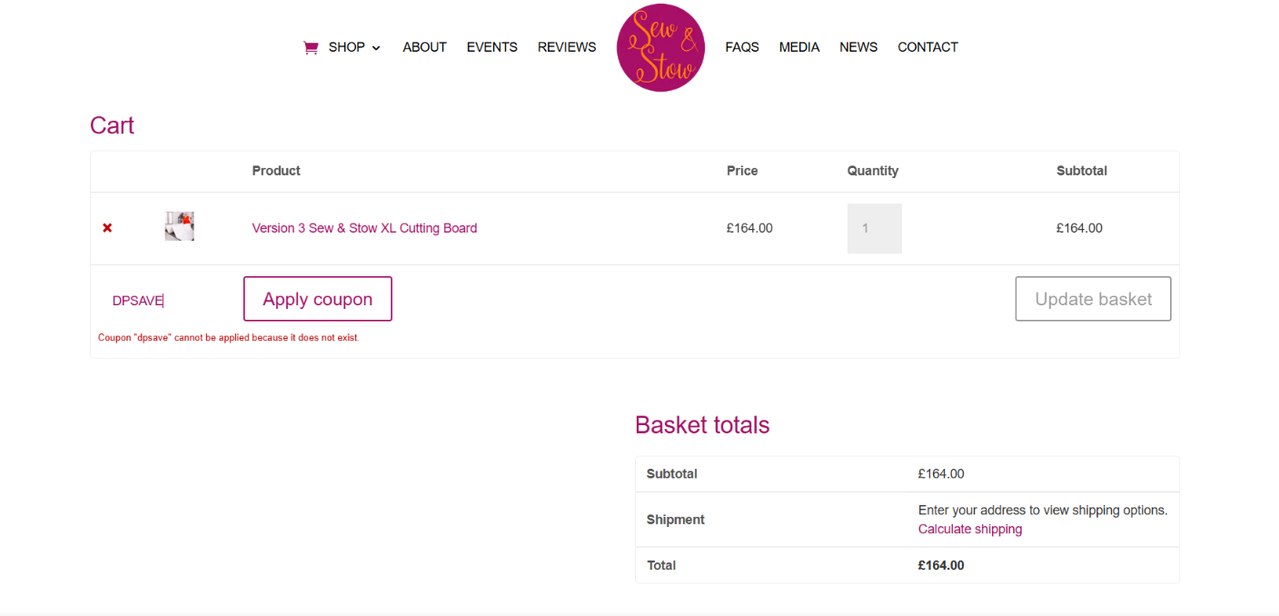Go to the MEDIA page
The width and height of the screenshot is (1279, 616).
click(x=799, y=47)
